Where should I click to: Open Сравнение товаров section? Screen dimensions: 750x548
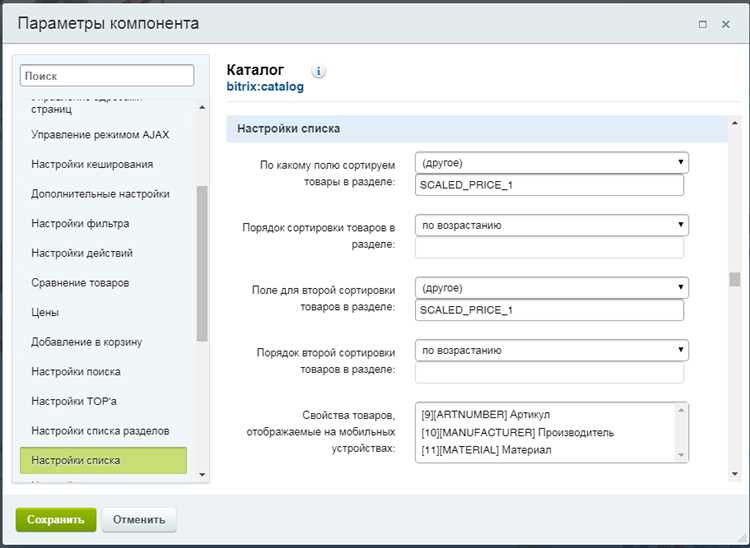click(x=80, y=283)
